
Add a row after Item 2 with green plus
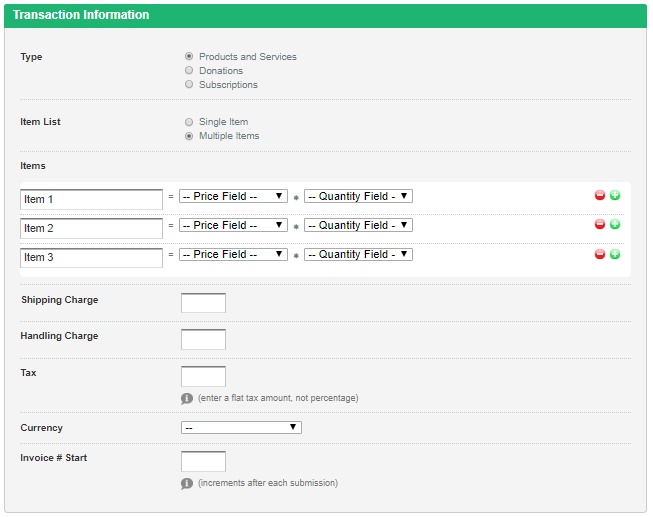[615, 225]
